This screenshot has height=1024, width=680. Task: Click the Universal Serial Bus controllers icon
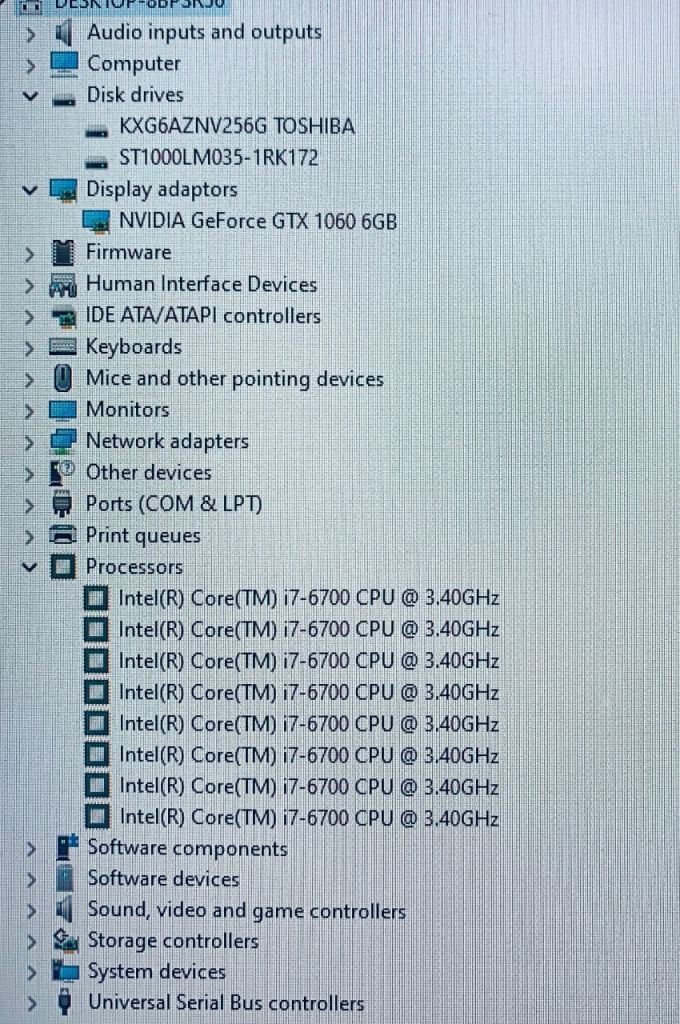click(64, 1002)
